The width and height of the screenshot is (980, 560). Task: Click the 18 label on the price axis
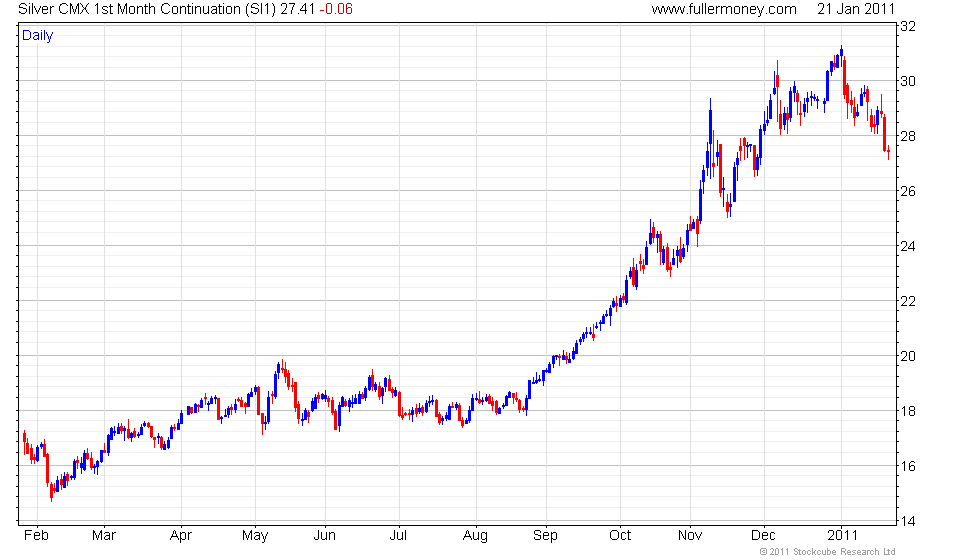coord(908,411)
